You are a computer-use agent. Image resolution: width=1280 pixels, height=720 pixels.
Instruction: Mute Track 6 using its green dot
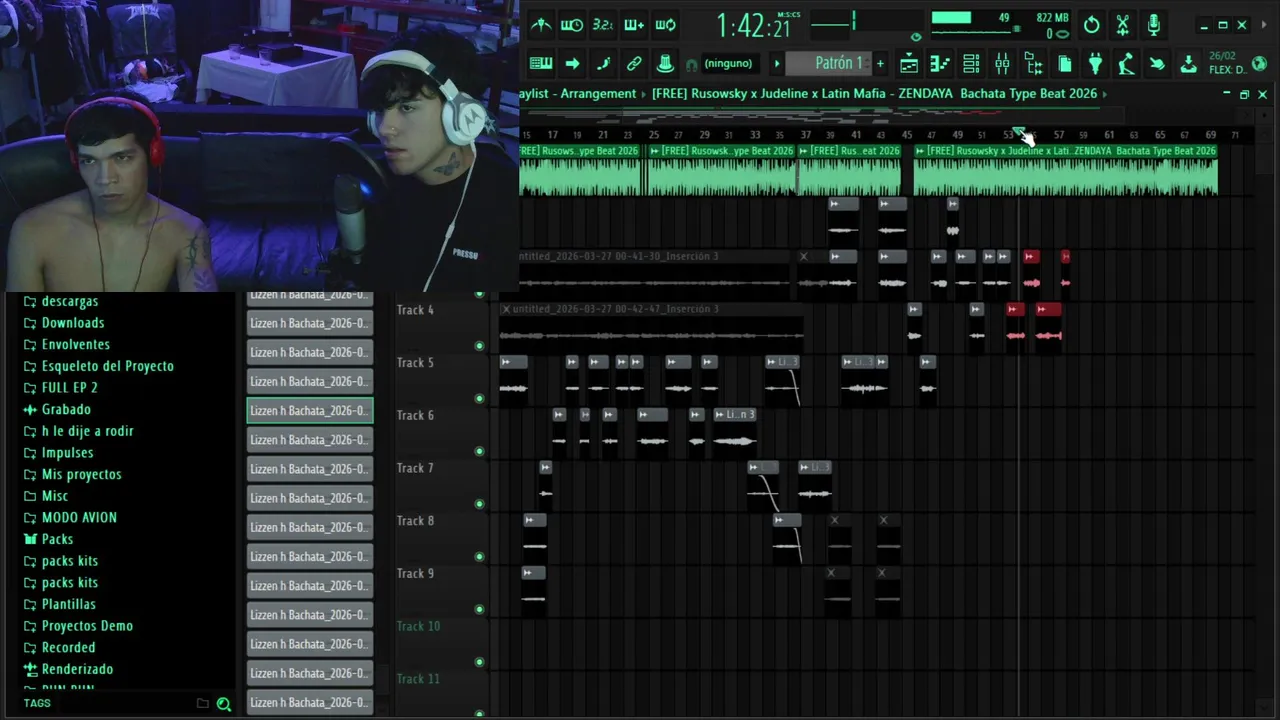point(479,451)
